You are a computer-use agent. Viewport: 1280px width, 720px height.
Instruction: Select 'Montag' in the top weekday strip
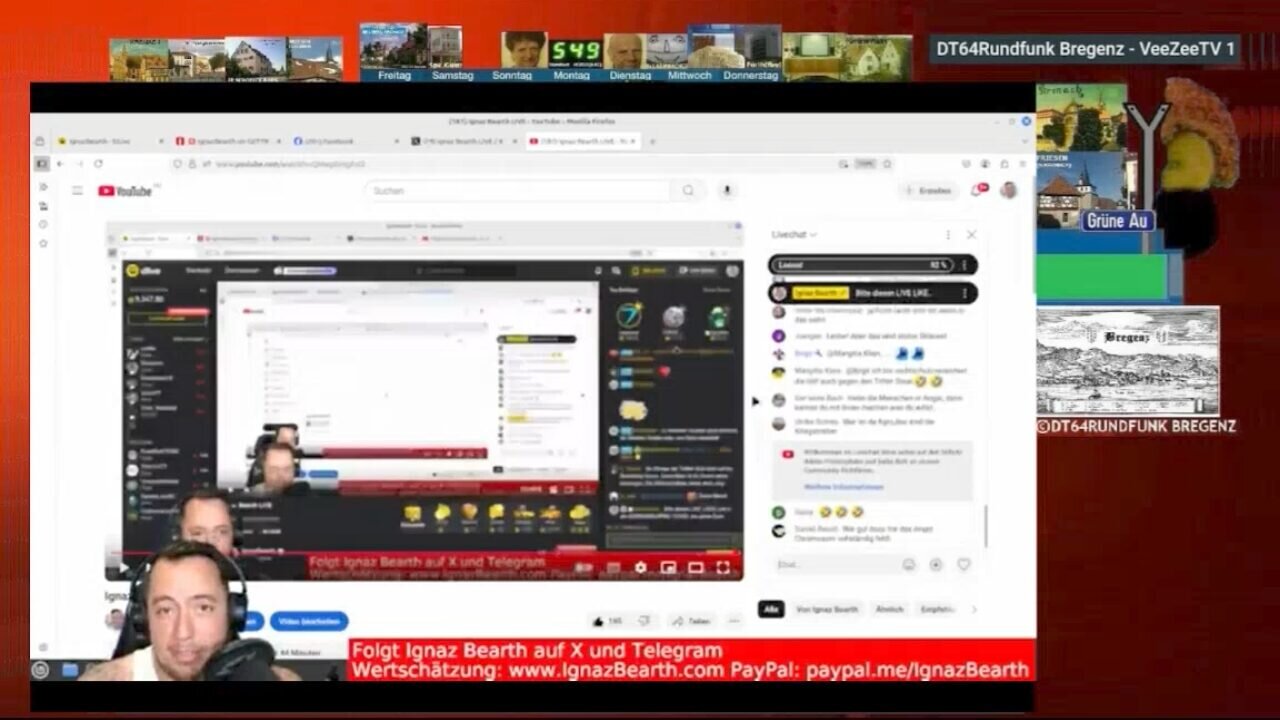pos(571,75)
